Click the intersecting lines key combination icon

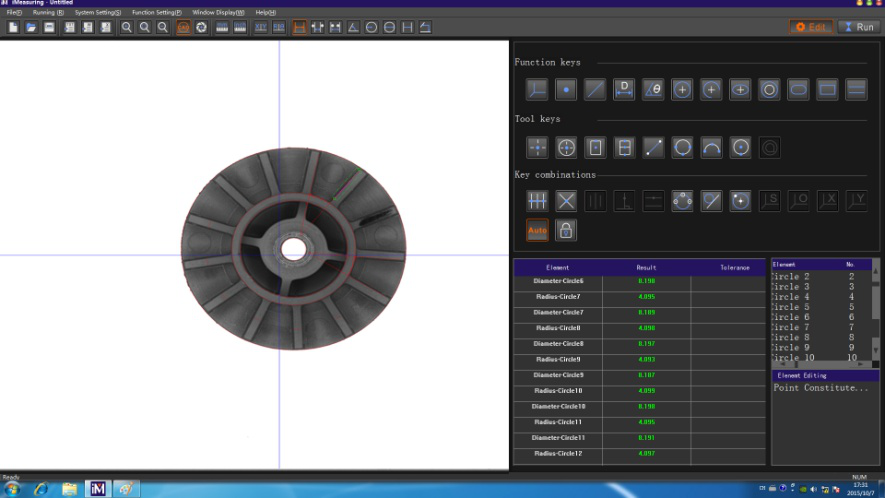(x=566, y=201)
